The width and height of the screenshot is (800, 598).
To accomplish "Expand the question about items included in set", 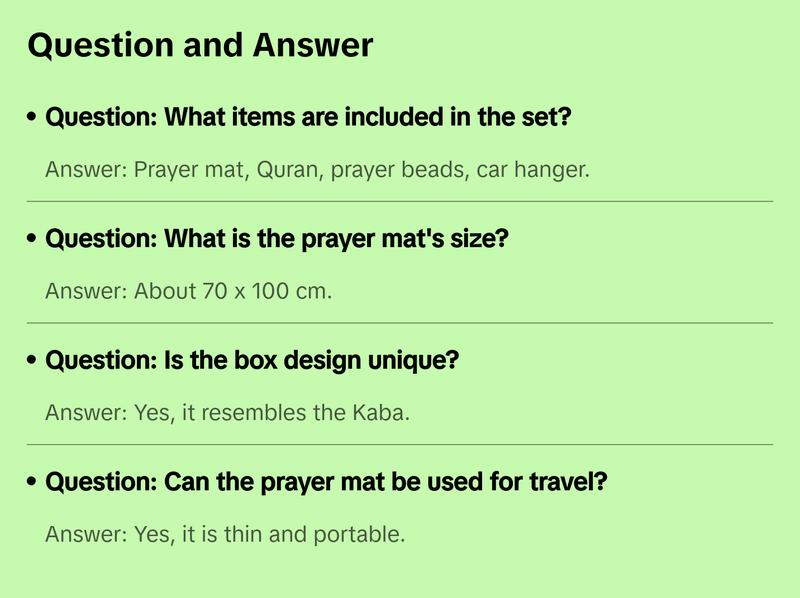I will [308, 118].
